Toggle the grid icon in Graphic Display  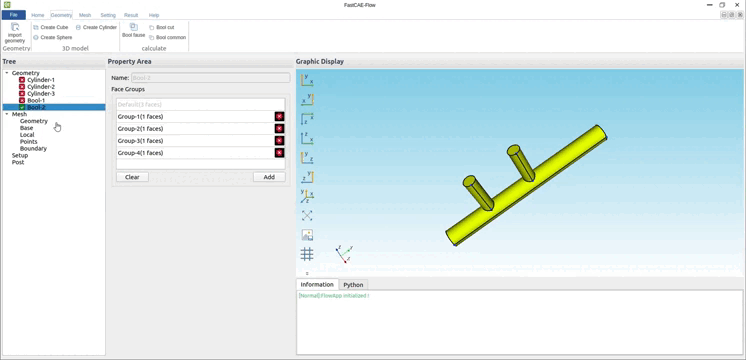pyautogui.click(x=307, y=254)
